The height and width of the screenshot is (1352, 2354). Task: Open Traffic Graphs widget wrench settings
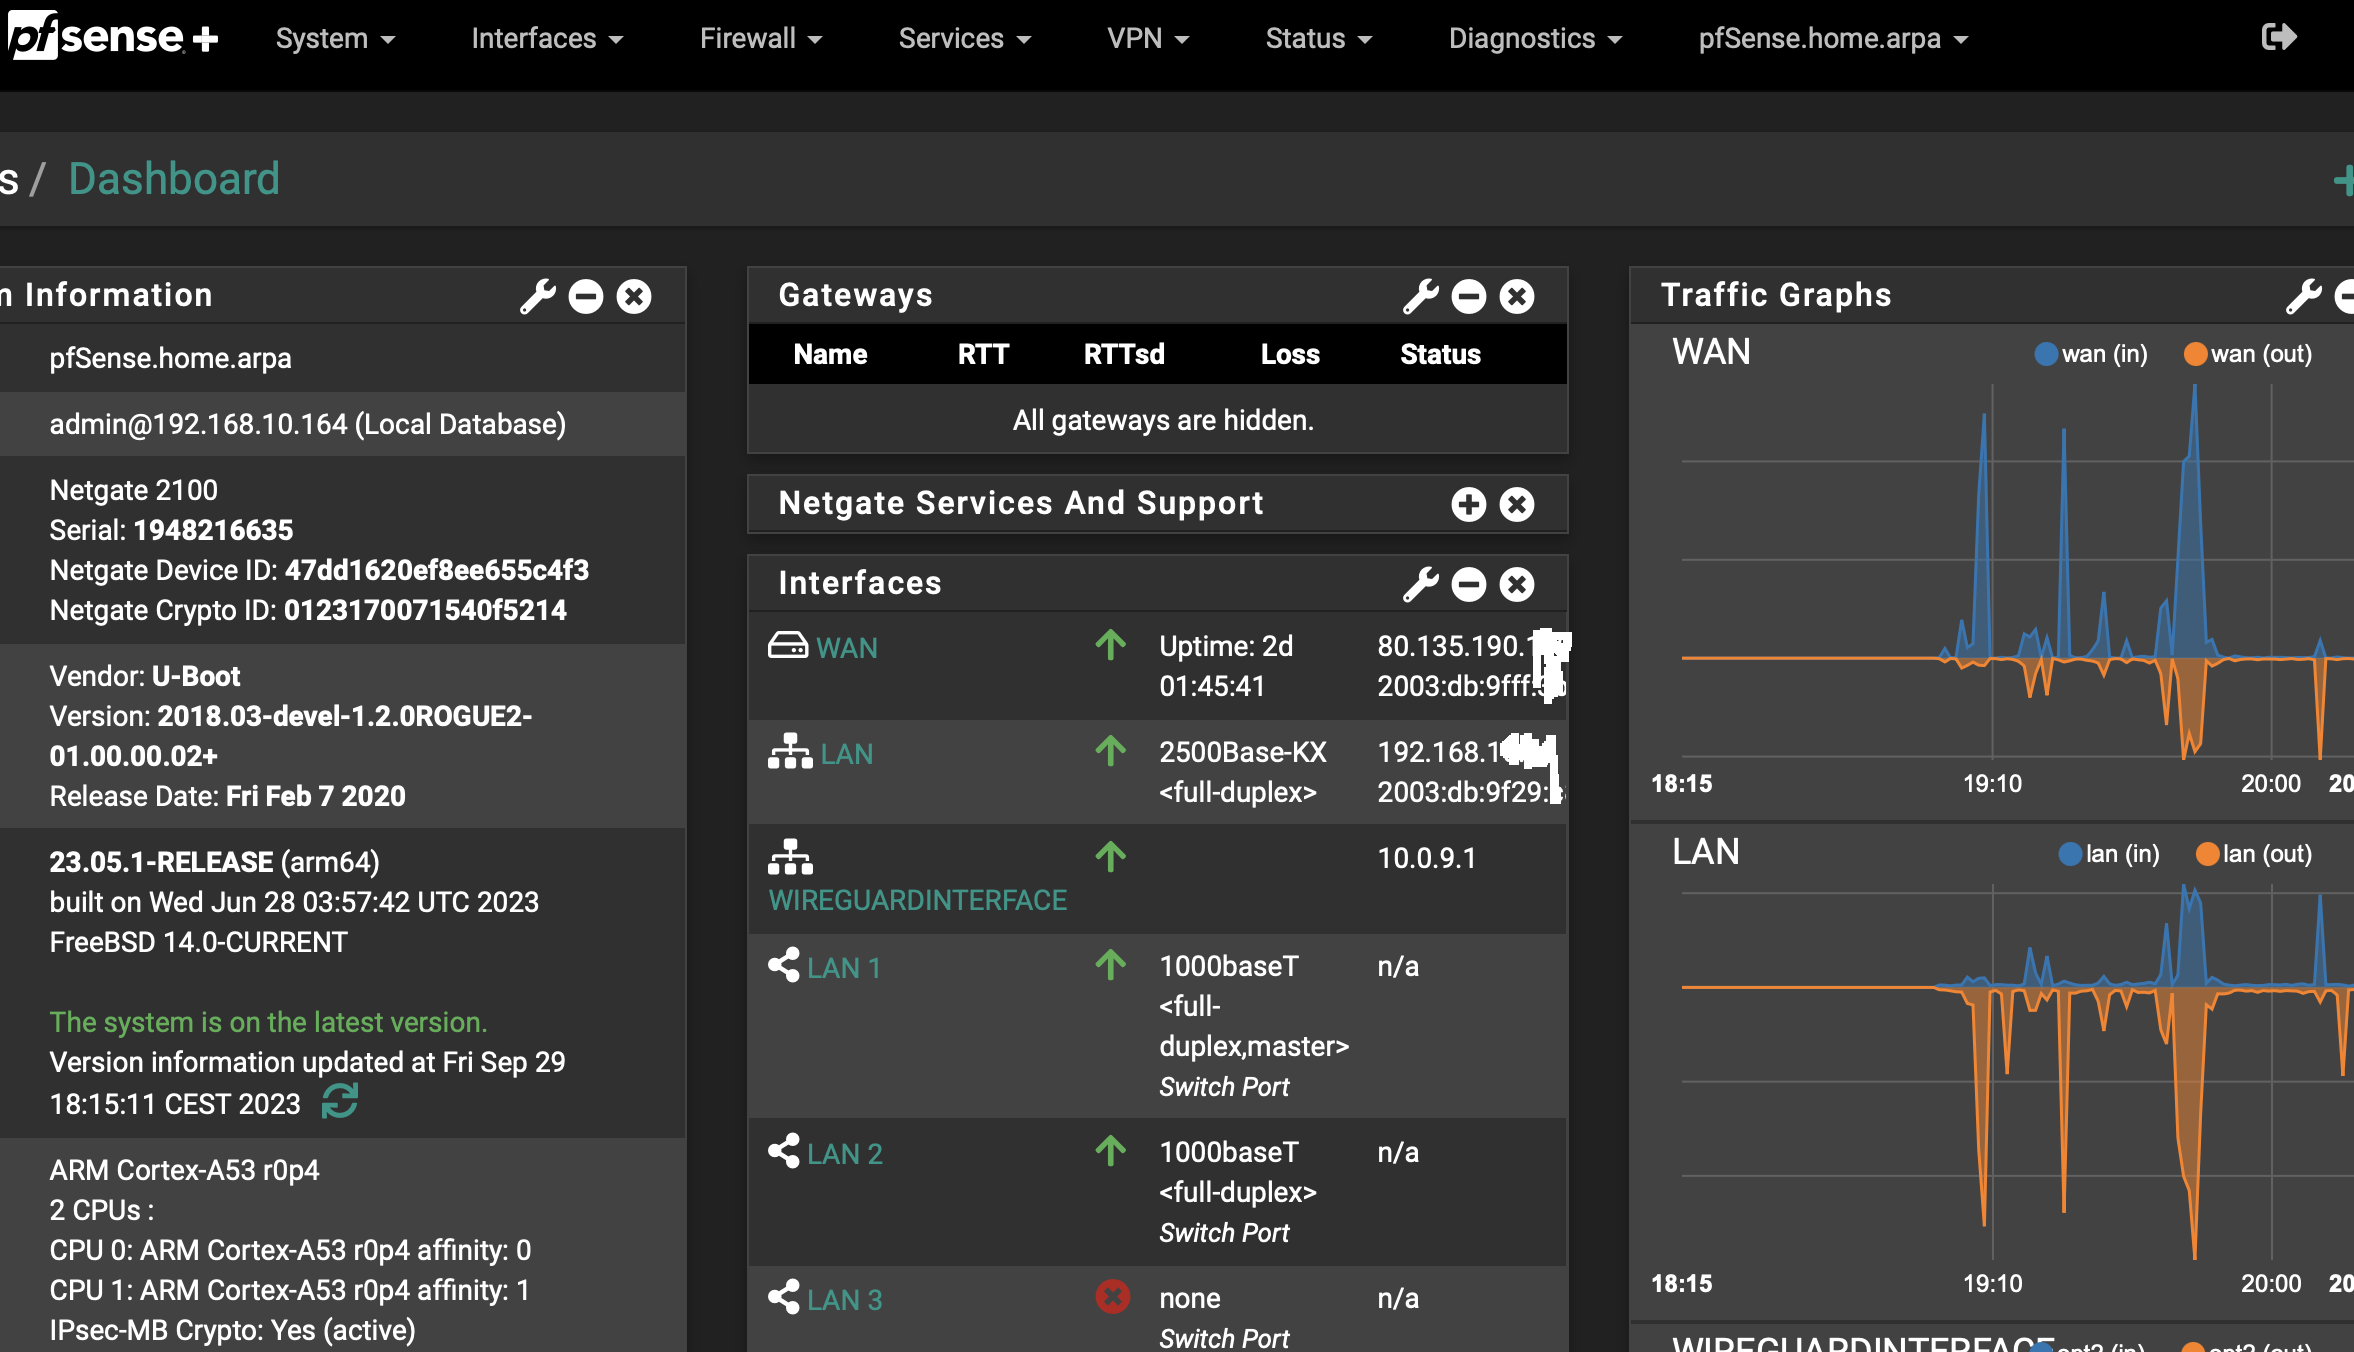tap(2304, 296)
